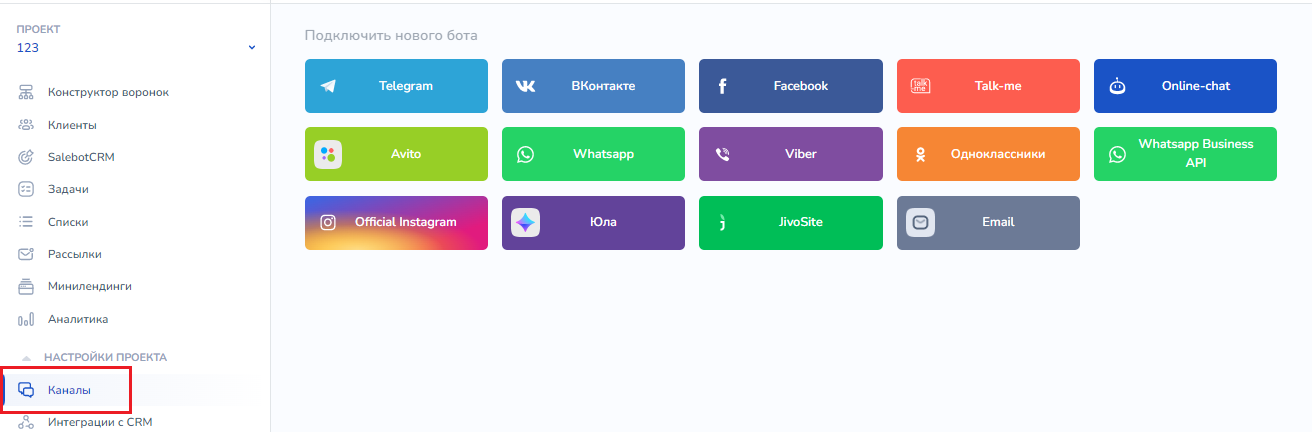This screenshot has height=432, width=1312.
Task: Click the Viber phone icon
Action: tap(723, 154)
